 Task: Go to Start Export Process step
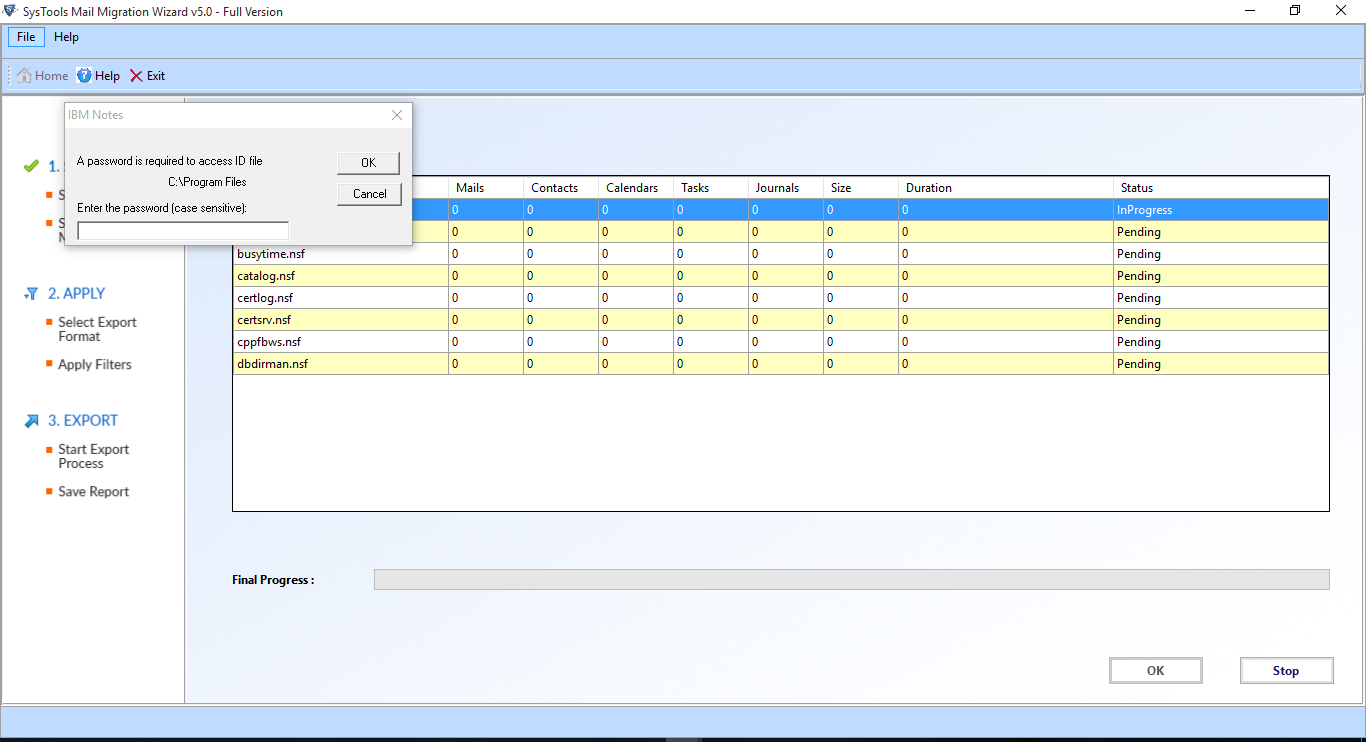tap(93, 456)
